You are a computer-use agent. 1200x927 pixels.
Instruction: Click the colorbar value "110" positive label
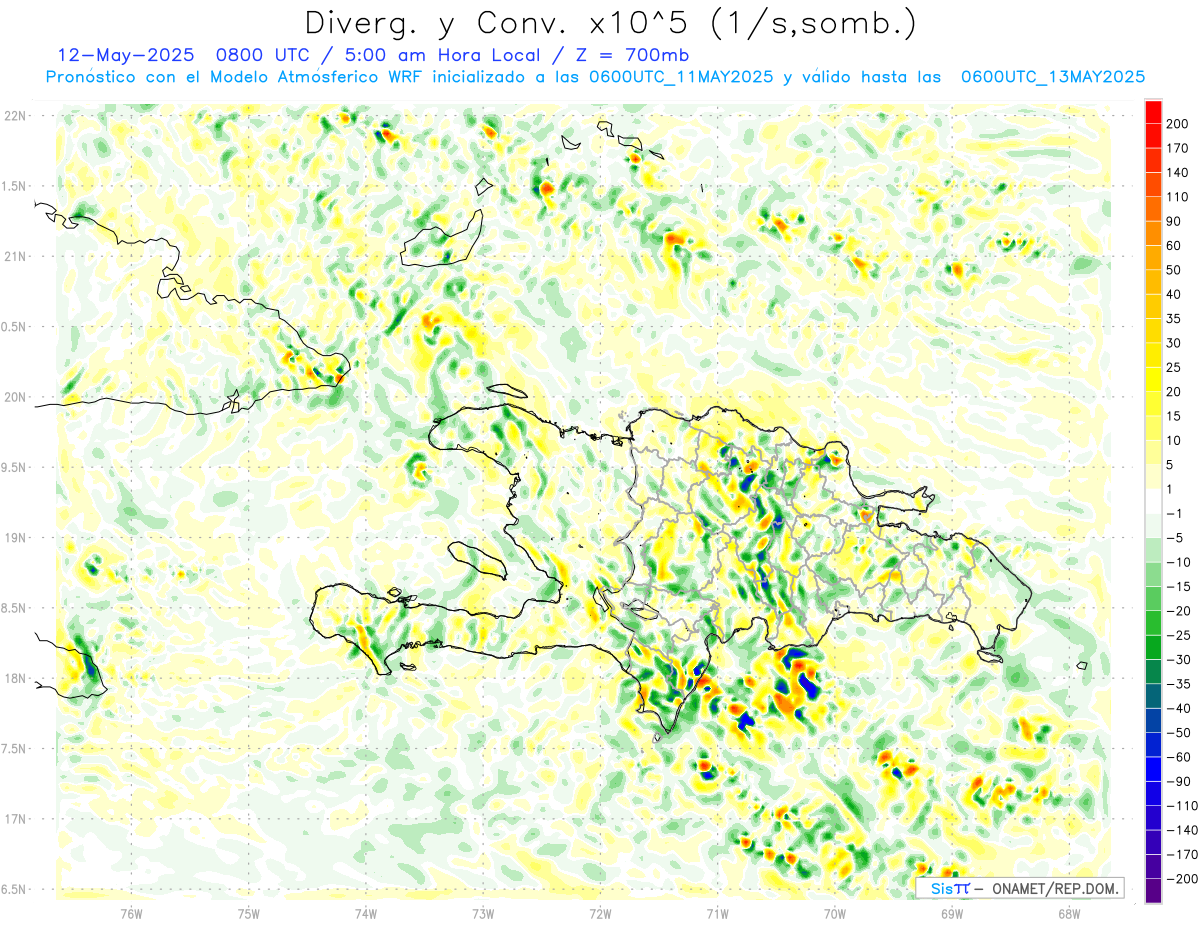pos(1177,197)
